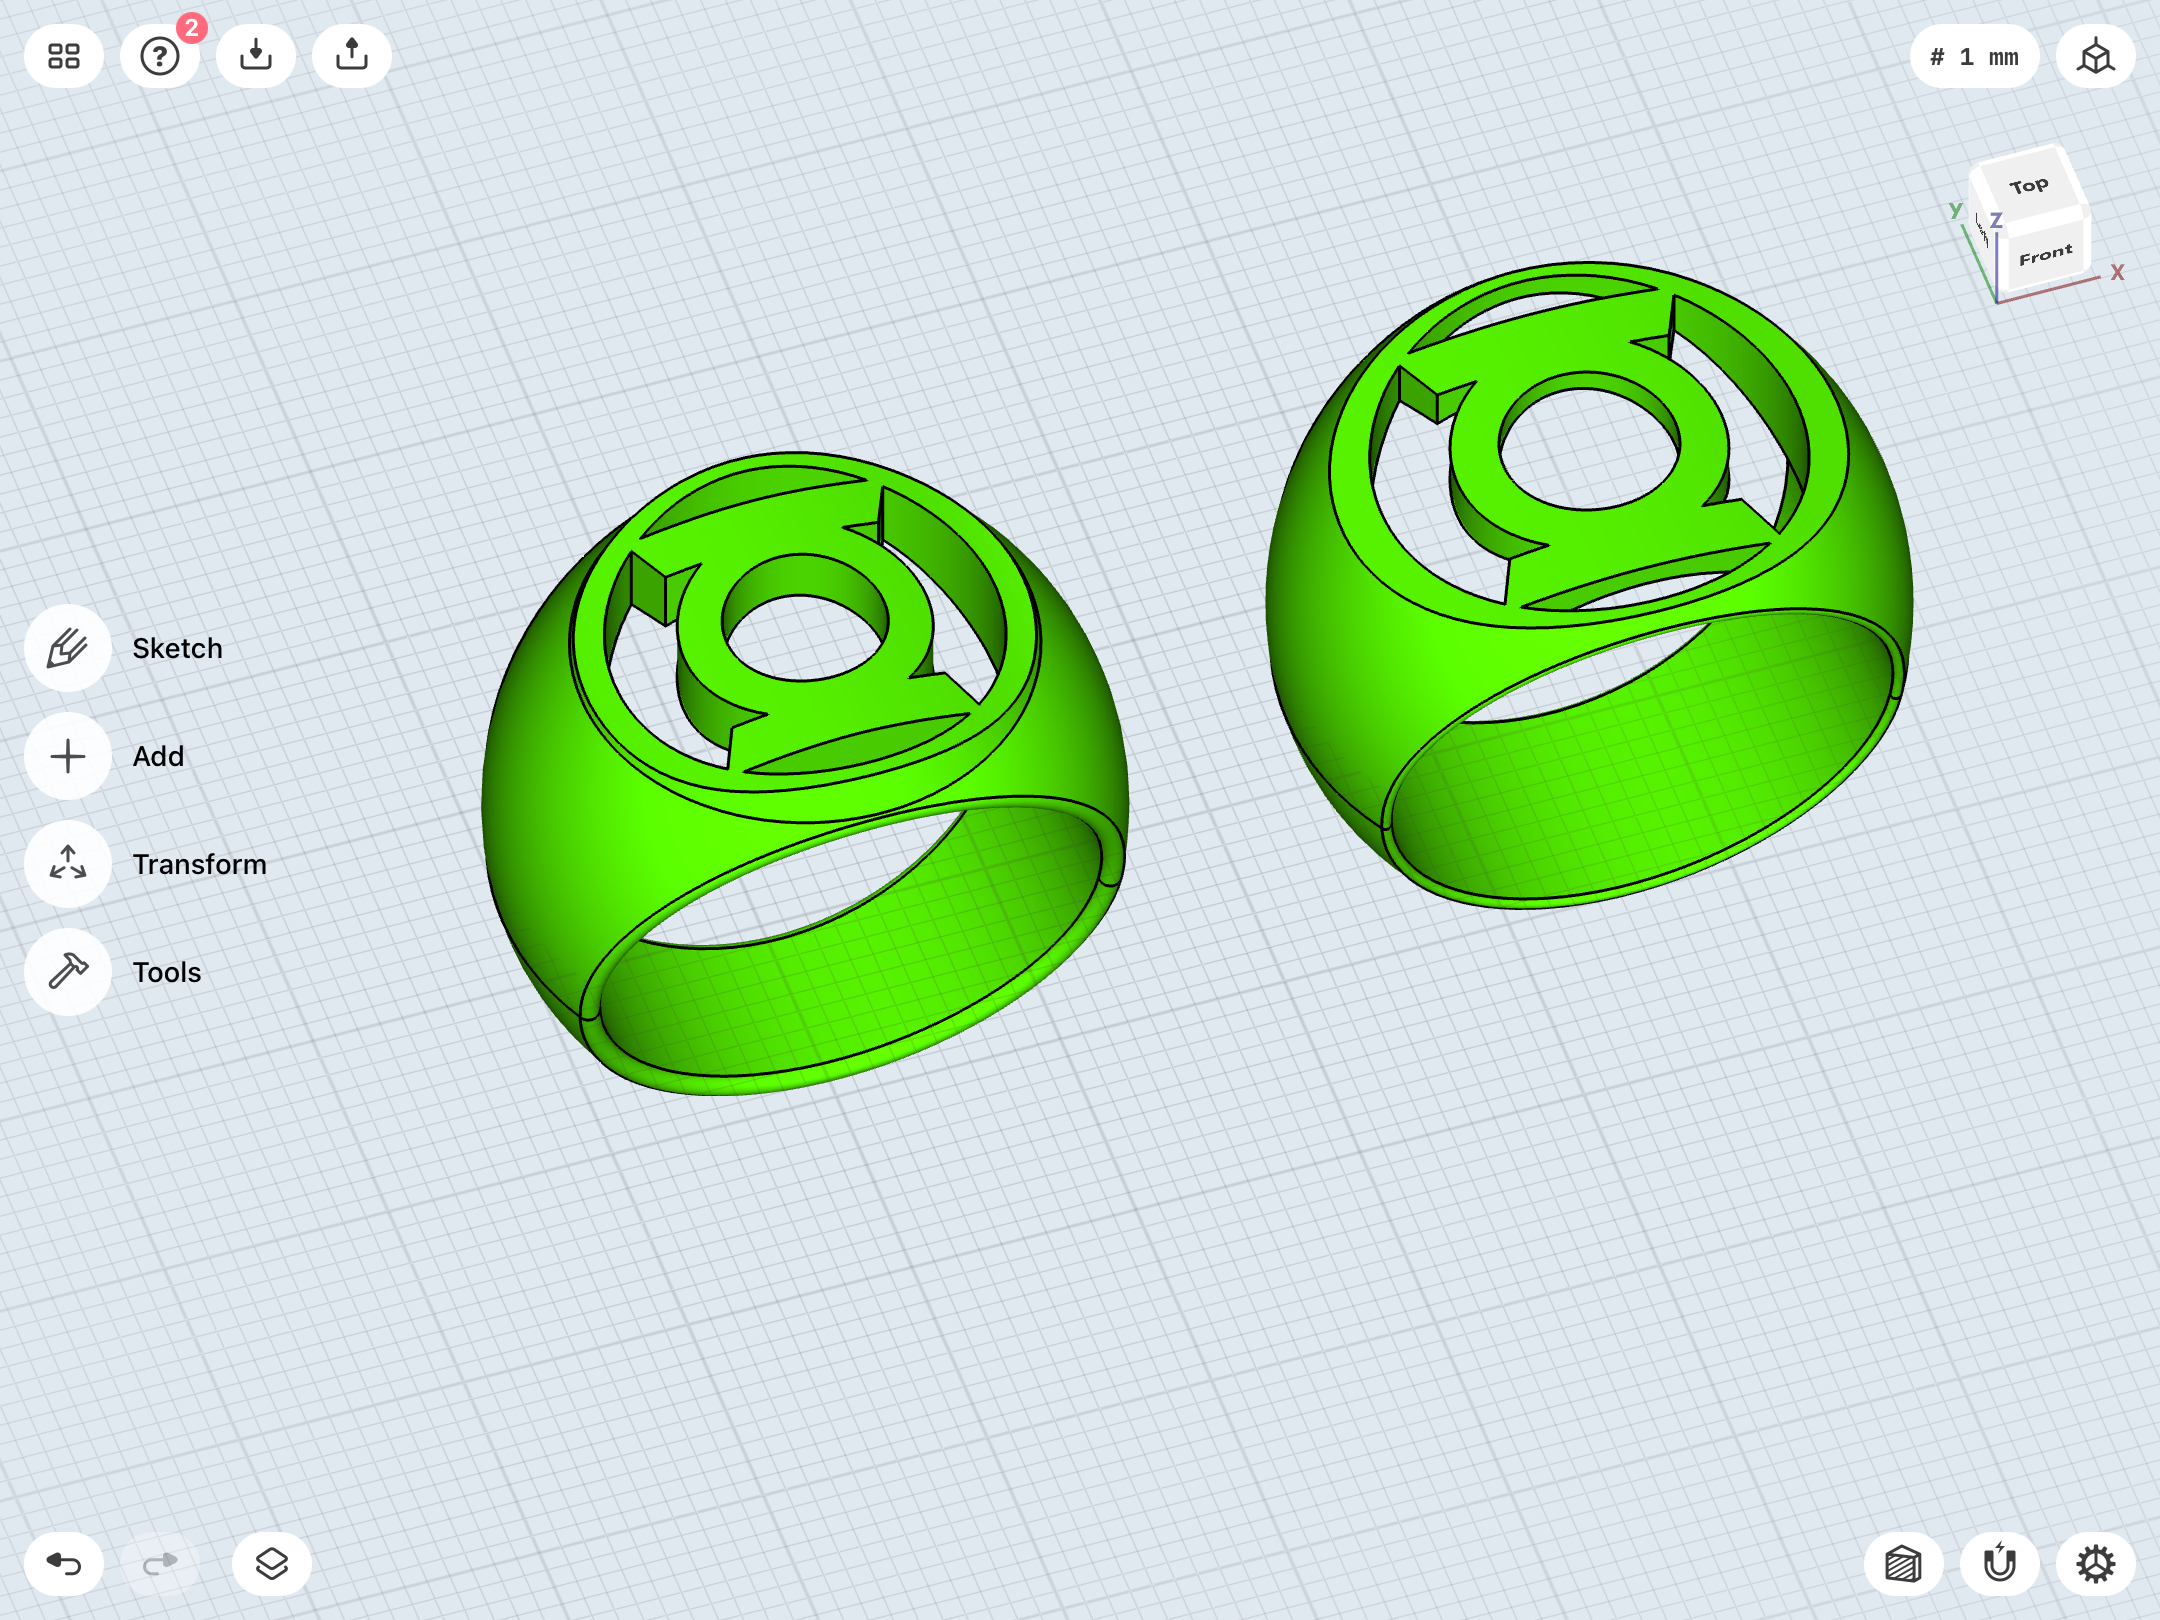Screen dimensions: 2160x1620
Task: Tap the import download icon
Action: point(256,56)
